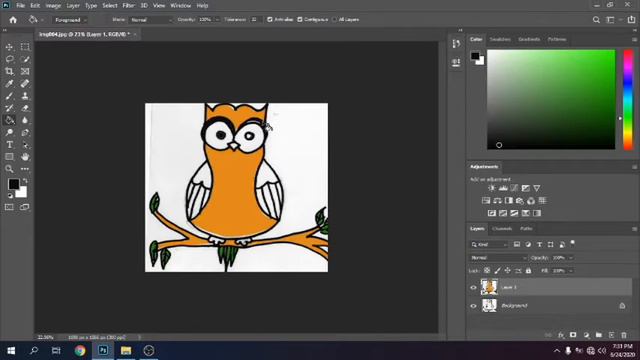Image resolution: width=640 pixels, height=360 pixels.
Task: Open the layer Kind filter dropdown
Action: click(x=489, y=244)
